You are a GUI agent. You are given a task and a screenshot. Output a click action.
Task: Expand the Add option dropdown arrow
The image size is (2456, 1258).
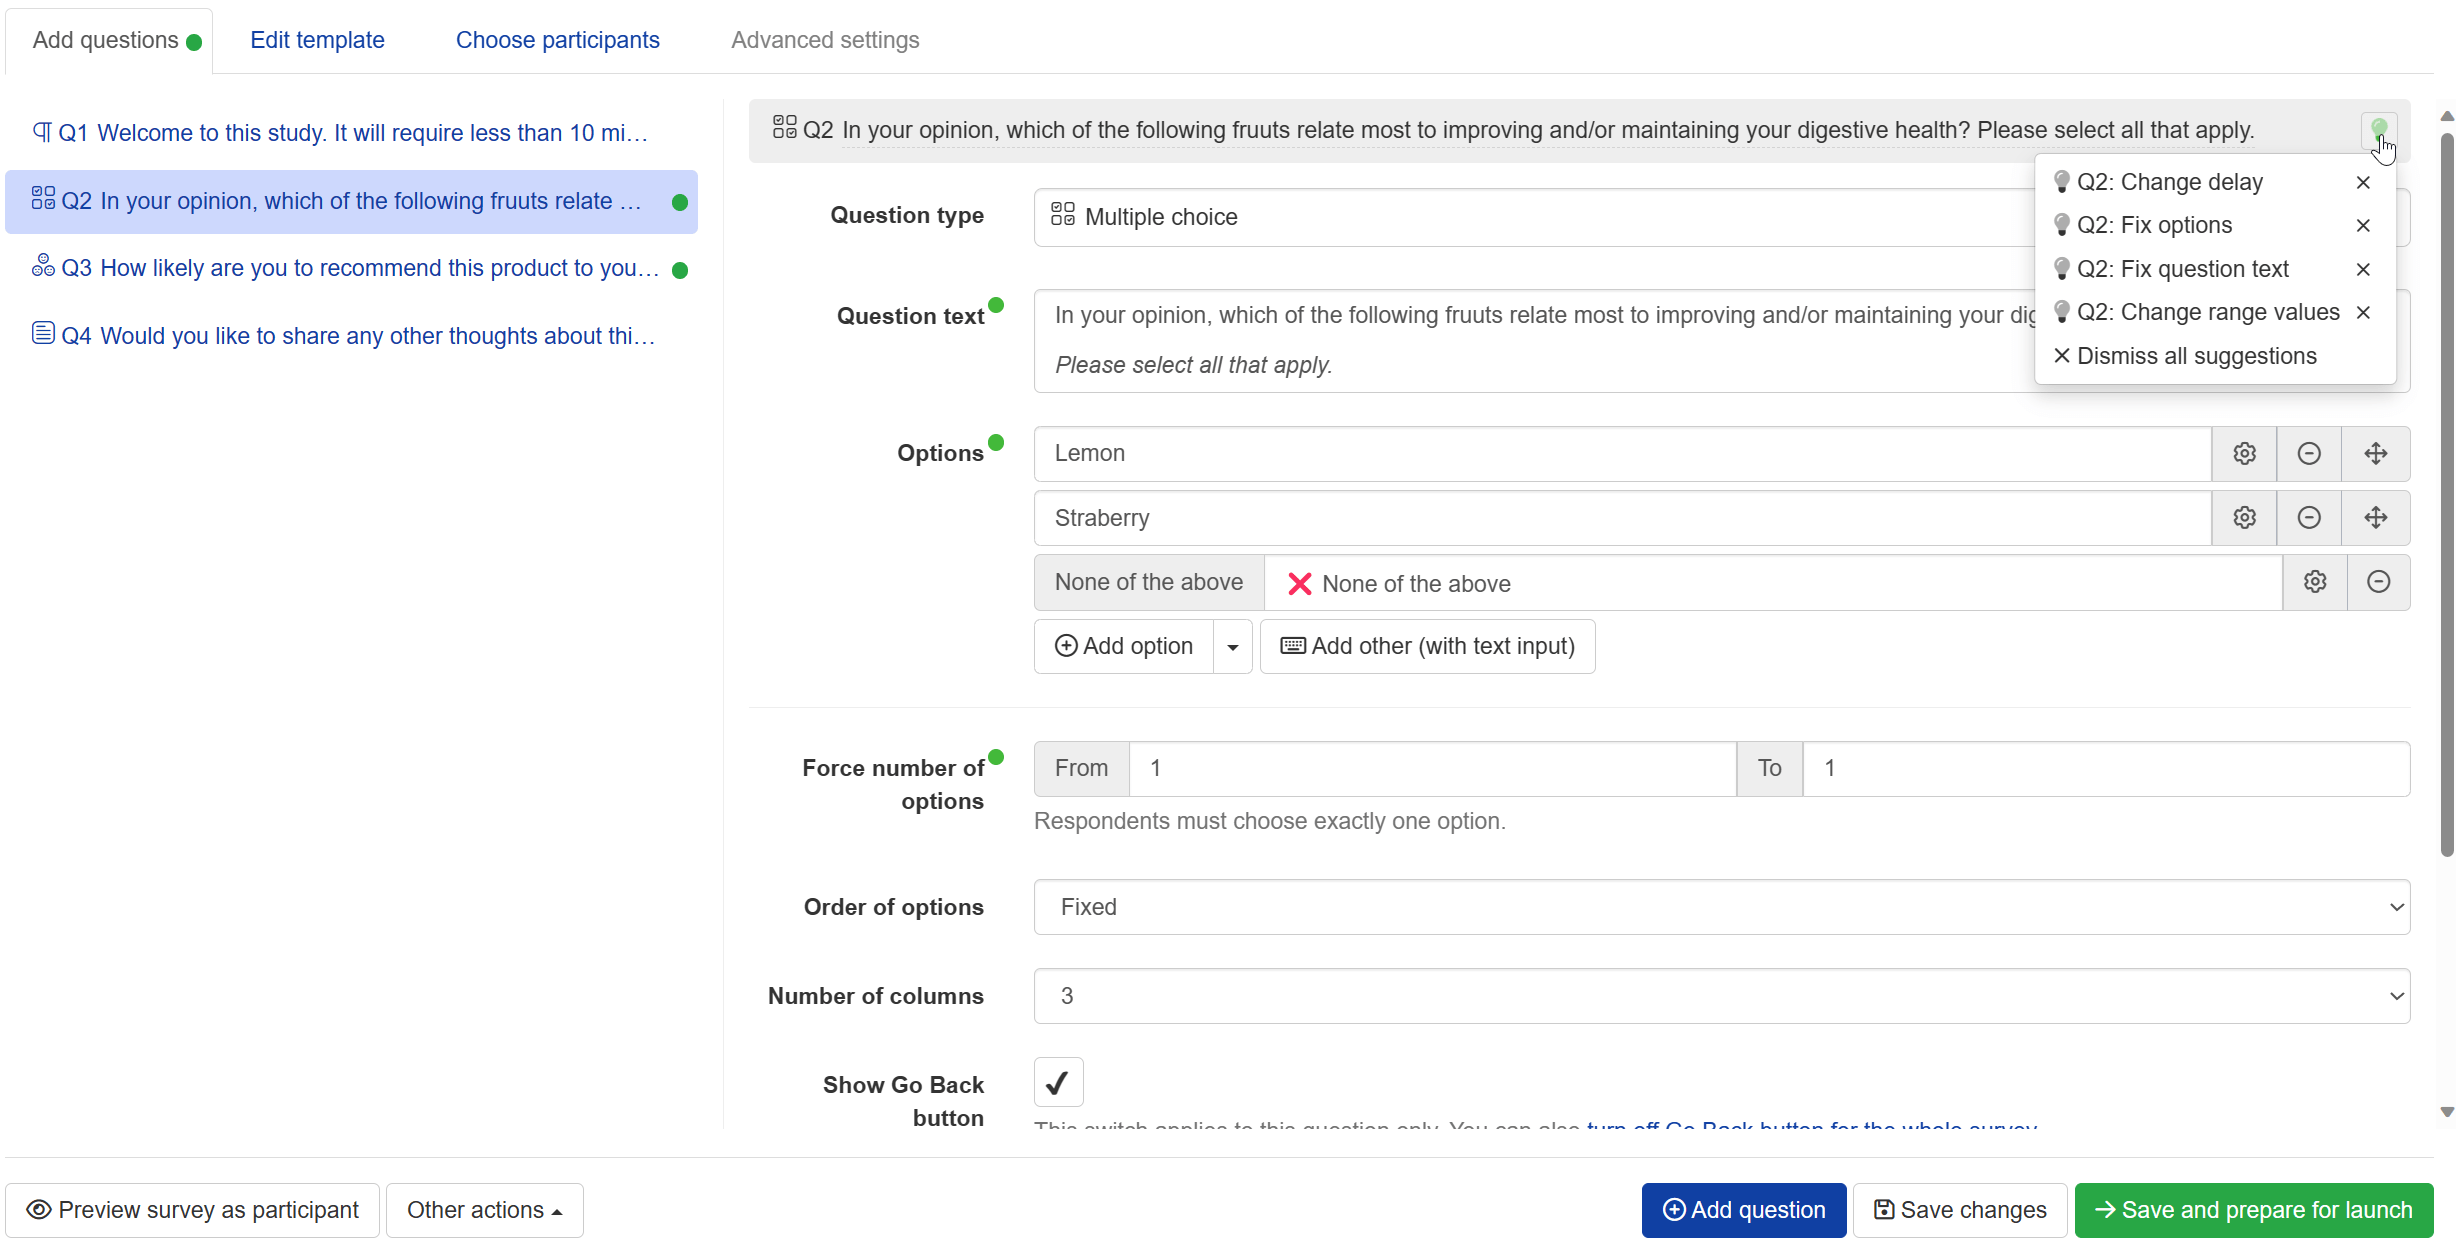[x=1232, y=647]
